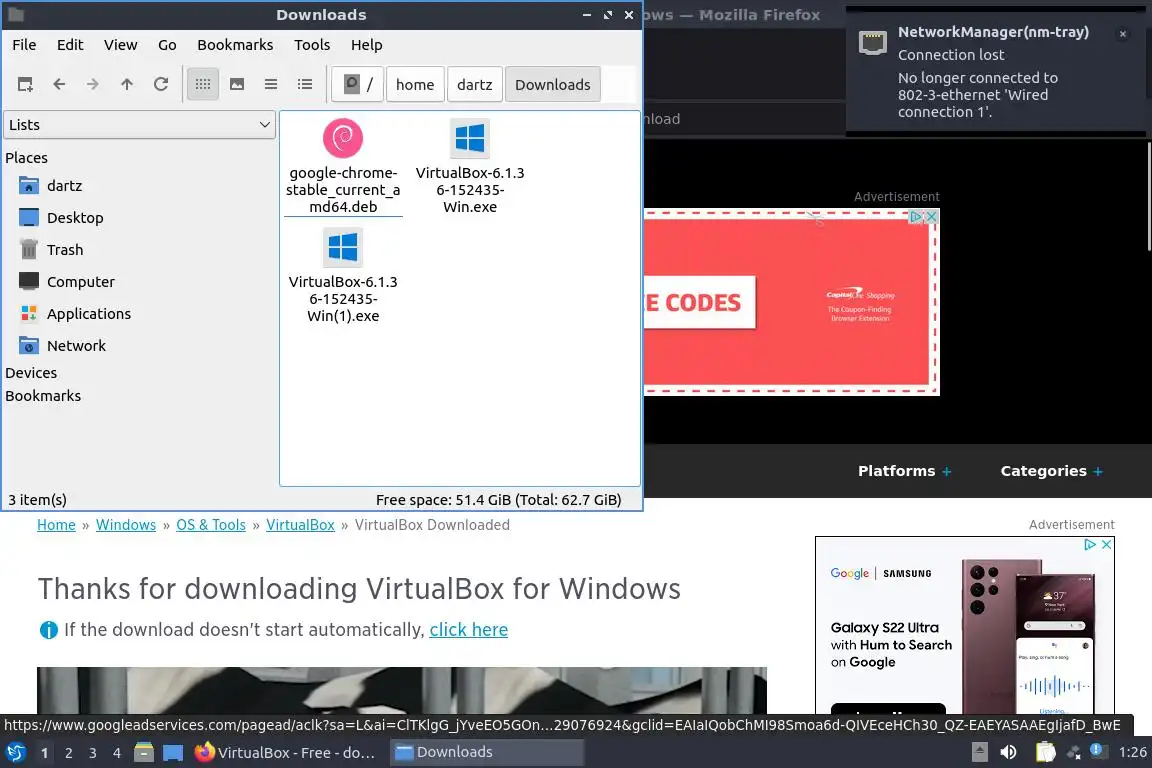Click the 'OS & Tools' breadcrumb link

coord(211,525)
